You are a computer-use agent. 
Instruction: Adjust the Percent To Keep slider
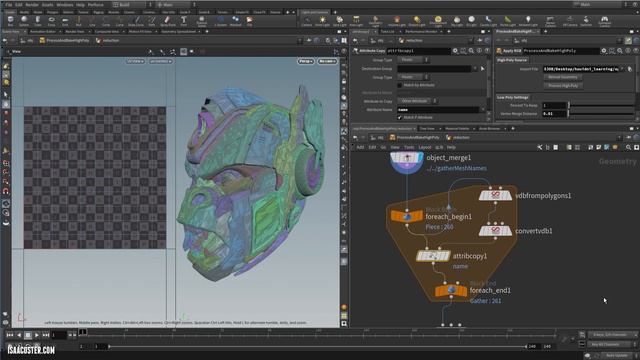click(x=600, y=105)
